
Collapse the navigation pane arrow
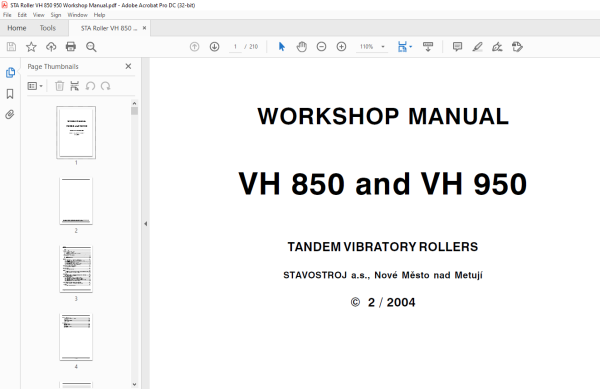point(145,224)
